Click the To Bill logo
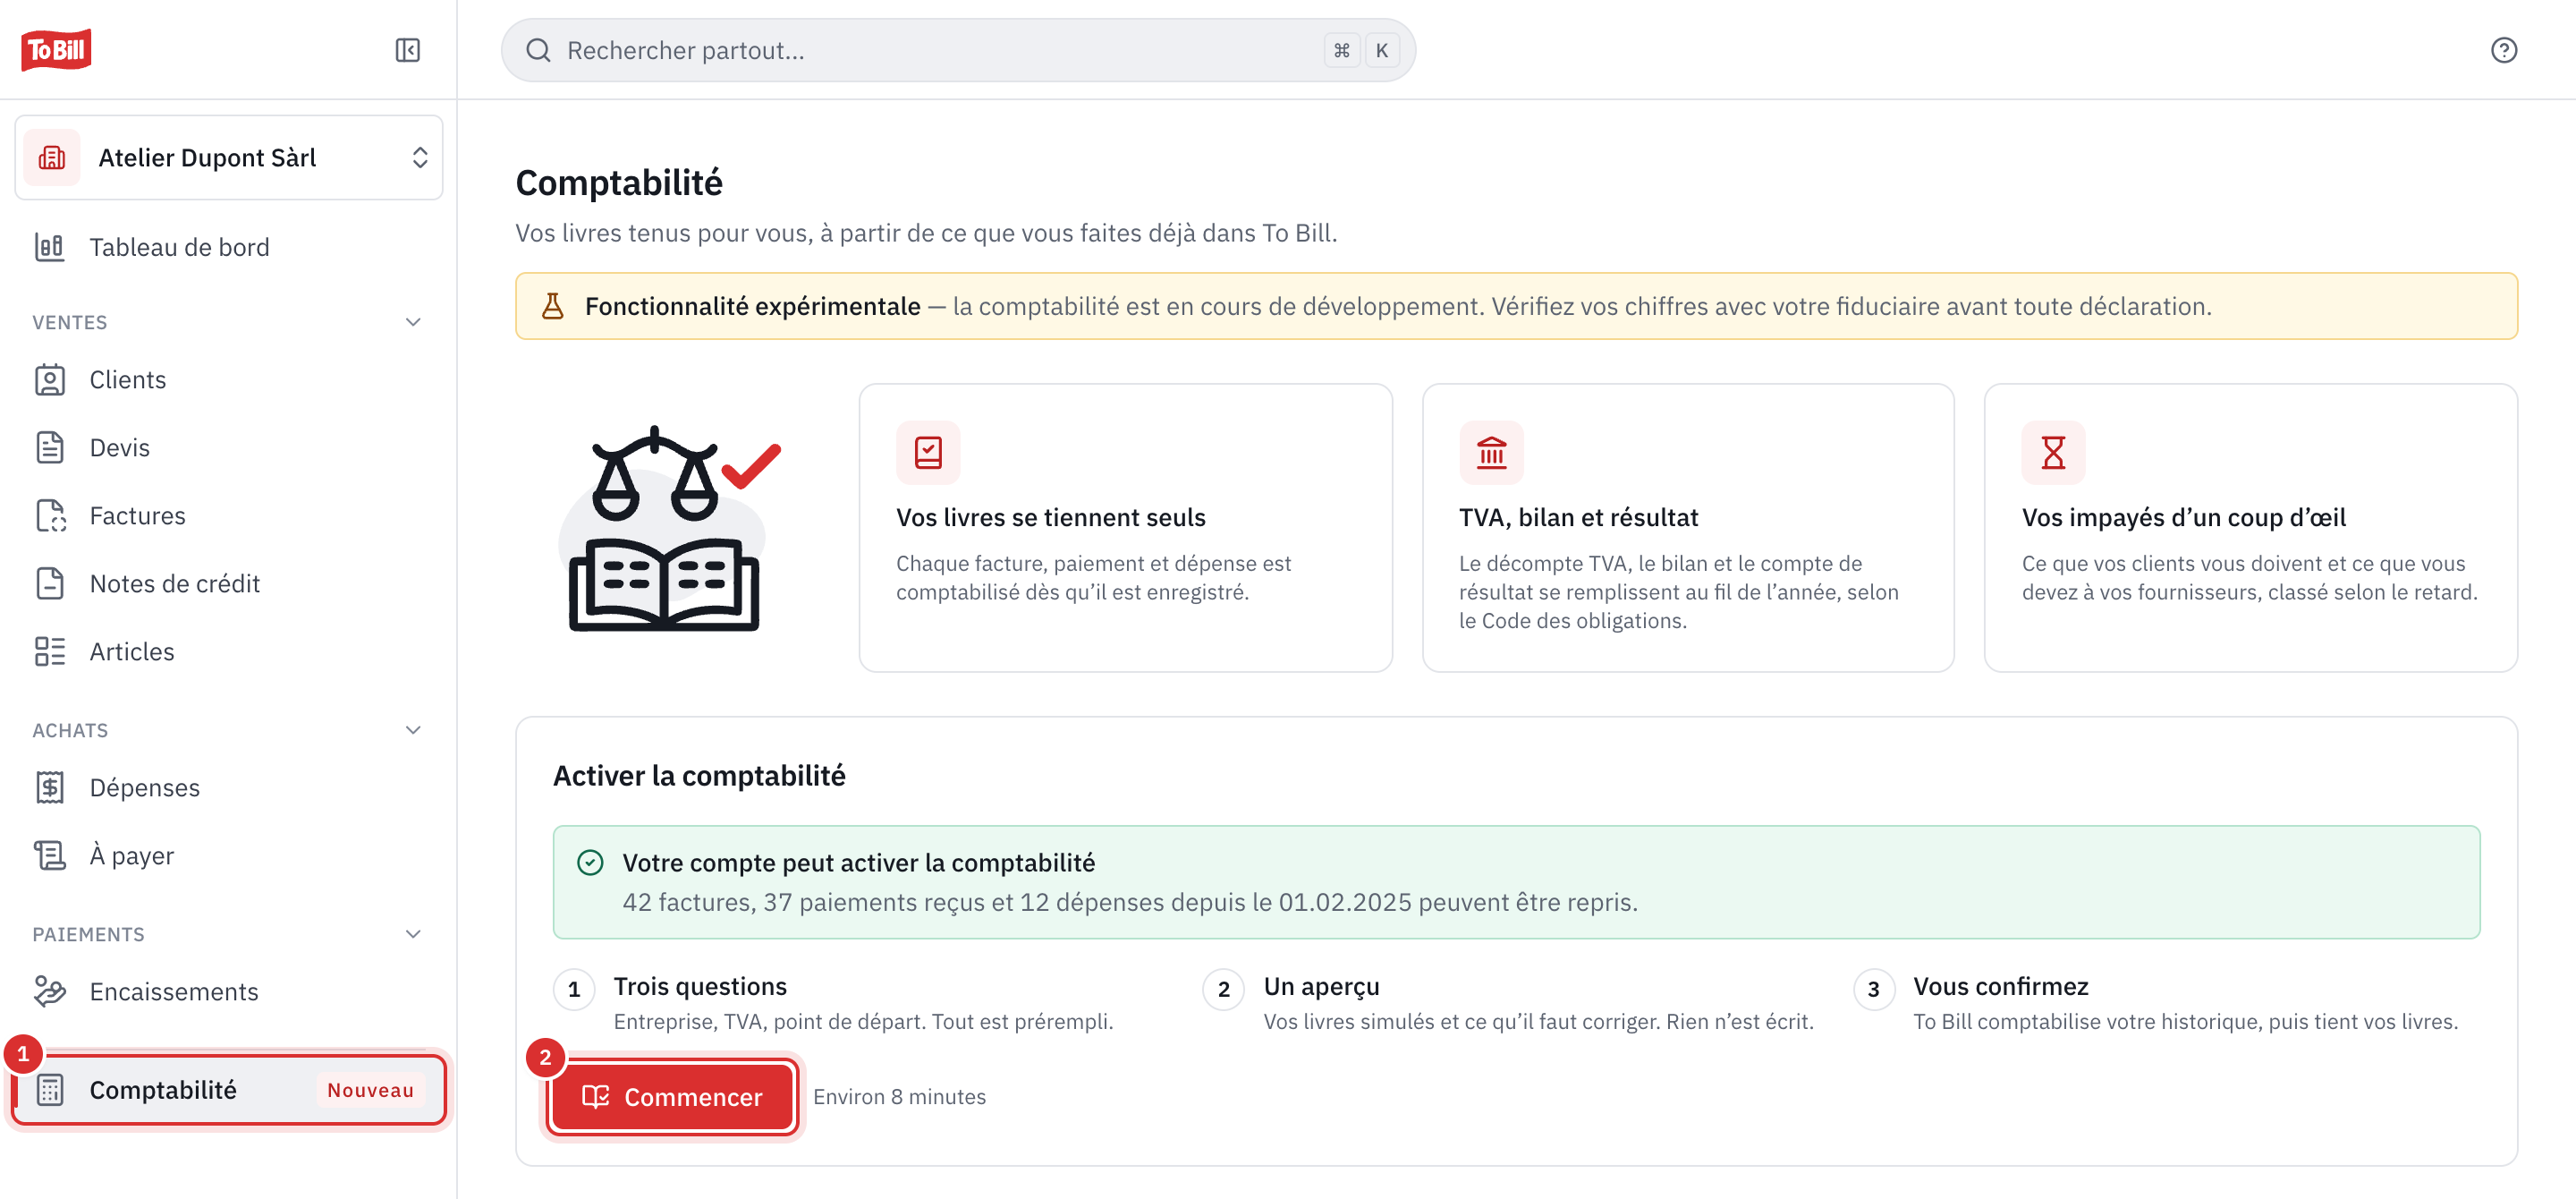The image size is (2576, 1199). tap(56, 49)
